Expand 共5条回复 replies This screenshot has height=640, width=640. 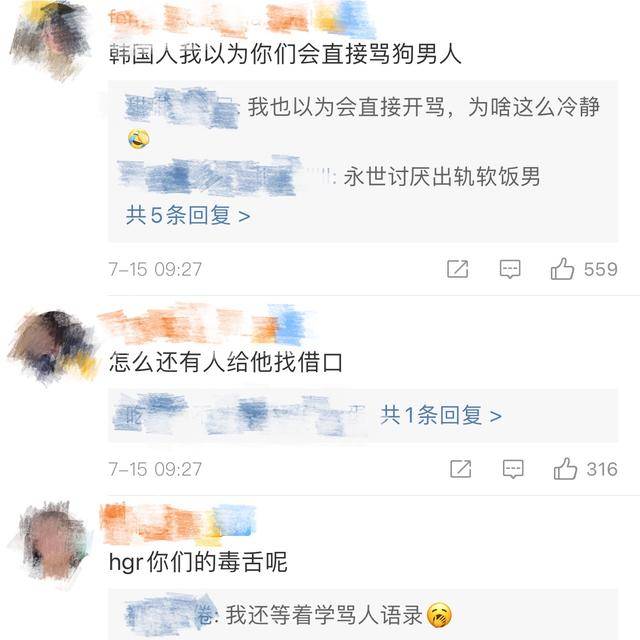(188, 215)
